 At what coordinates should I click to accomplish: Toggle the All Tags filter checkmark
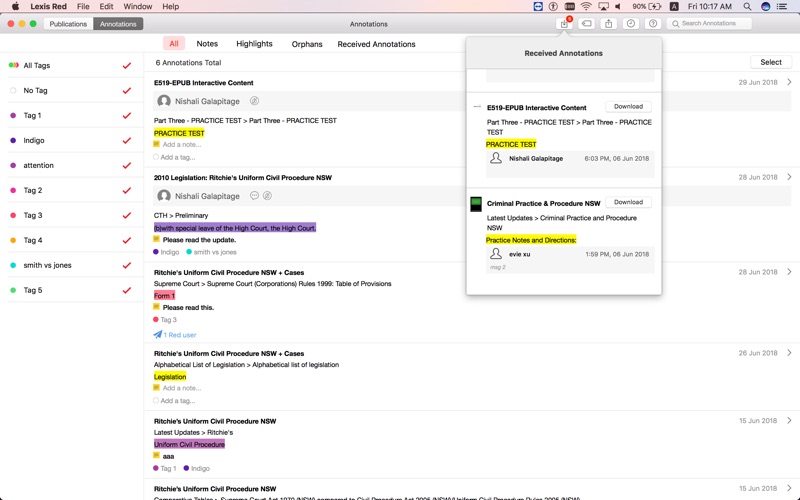127,65
